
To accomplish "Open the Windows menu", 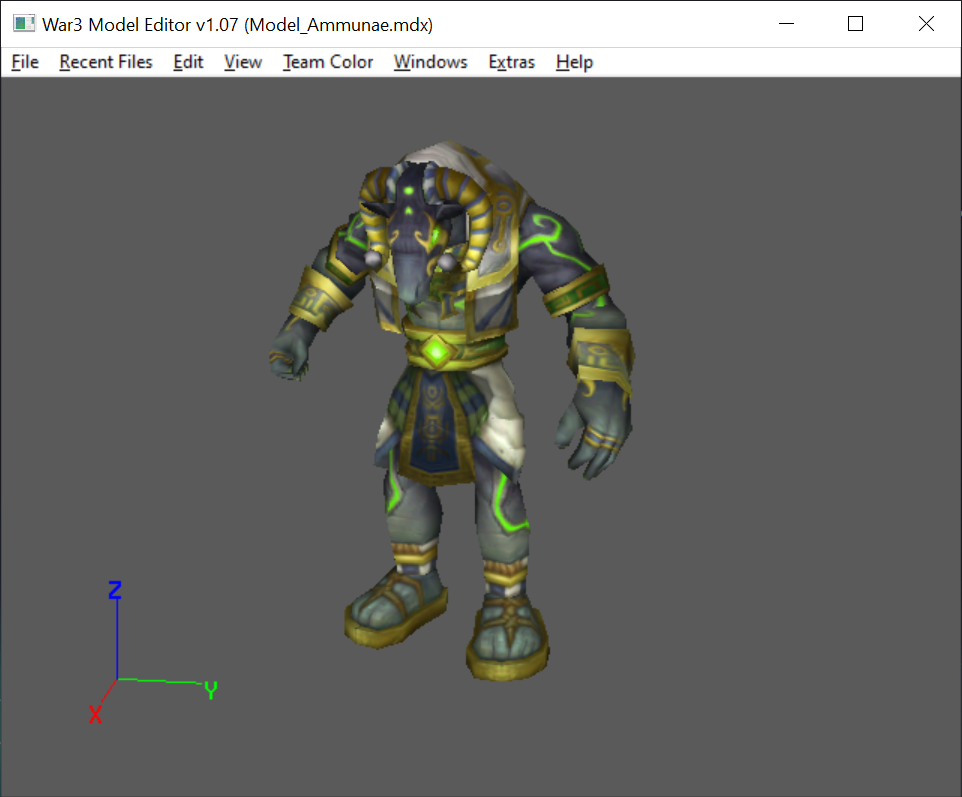I will (431, 62).
